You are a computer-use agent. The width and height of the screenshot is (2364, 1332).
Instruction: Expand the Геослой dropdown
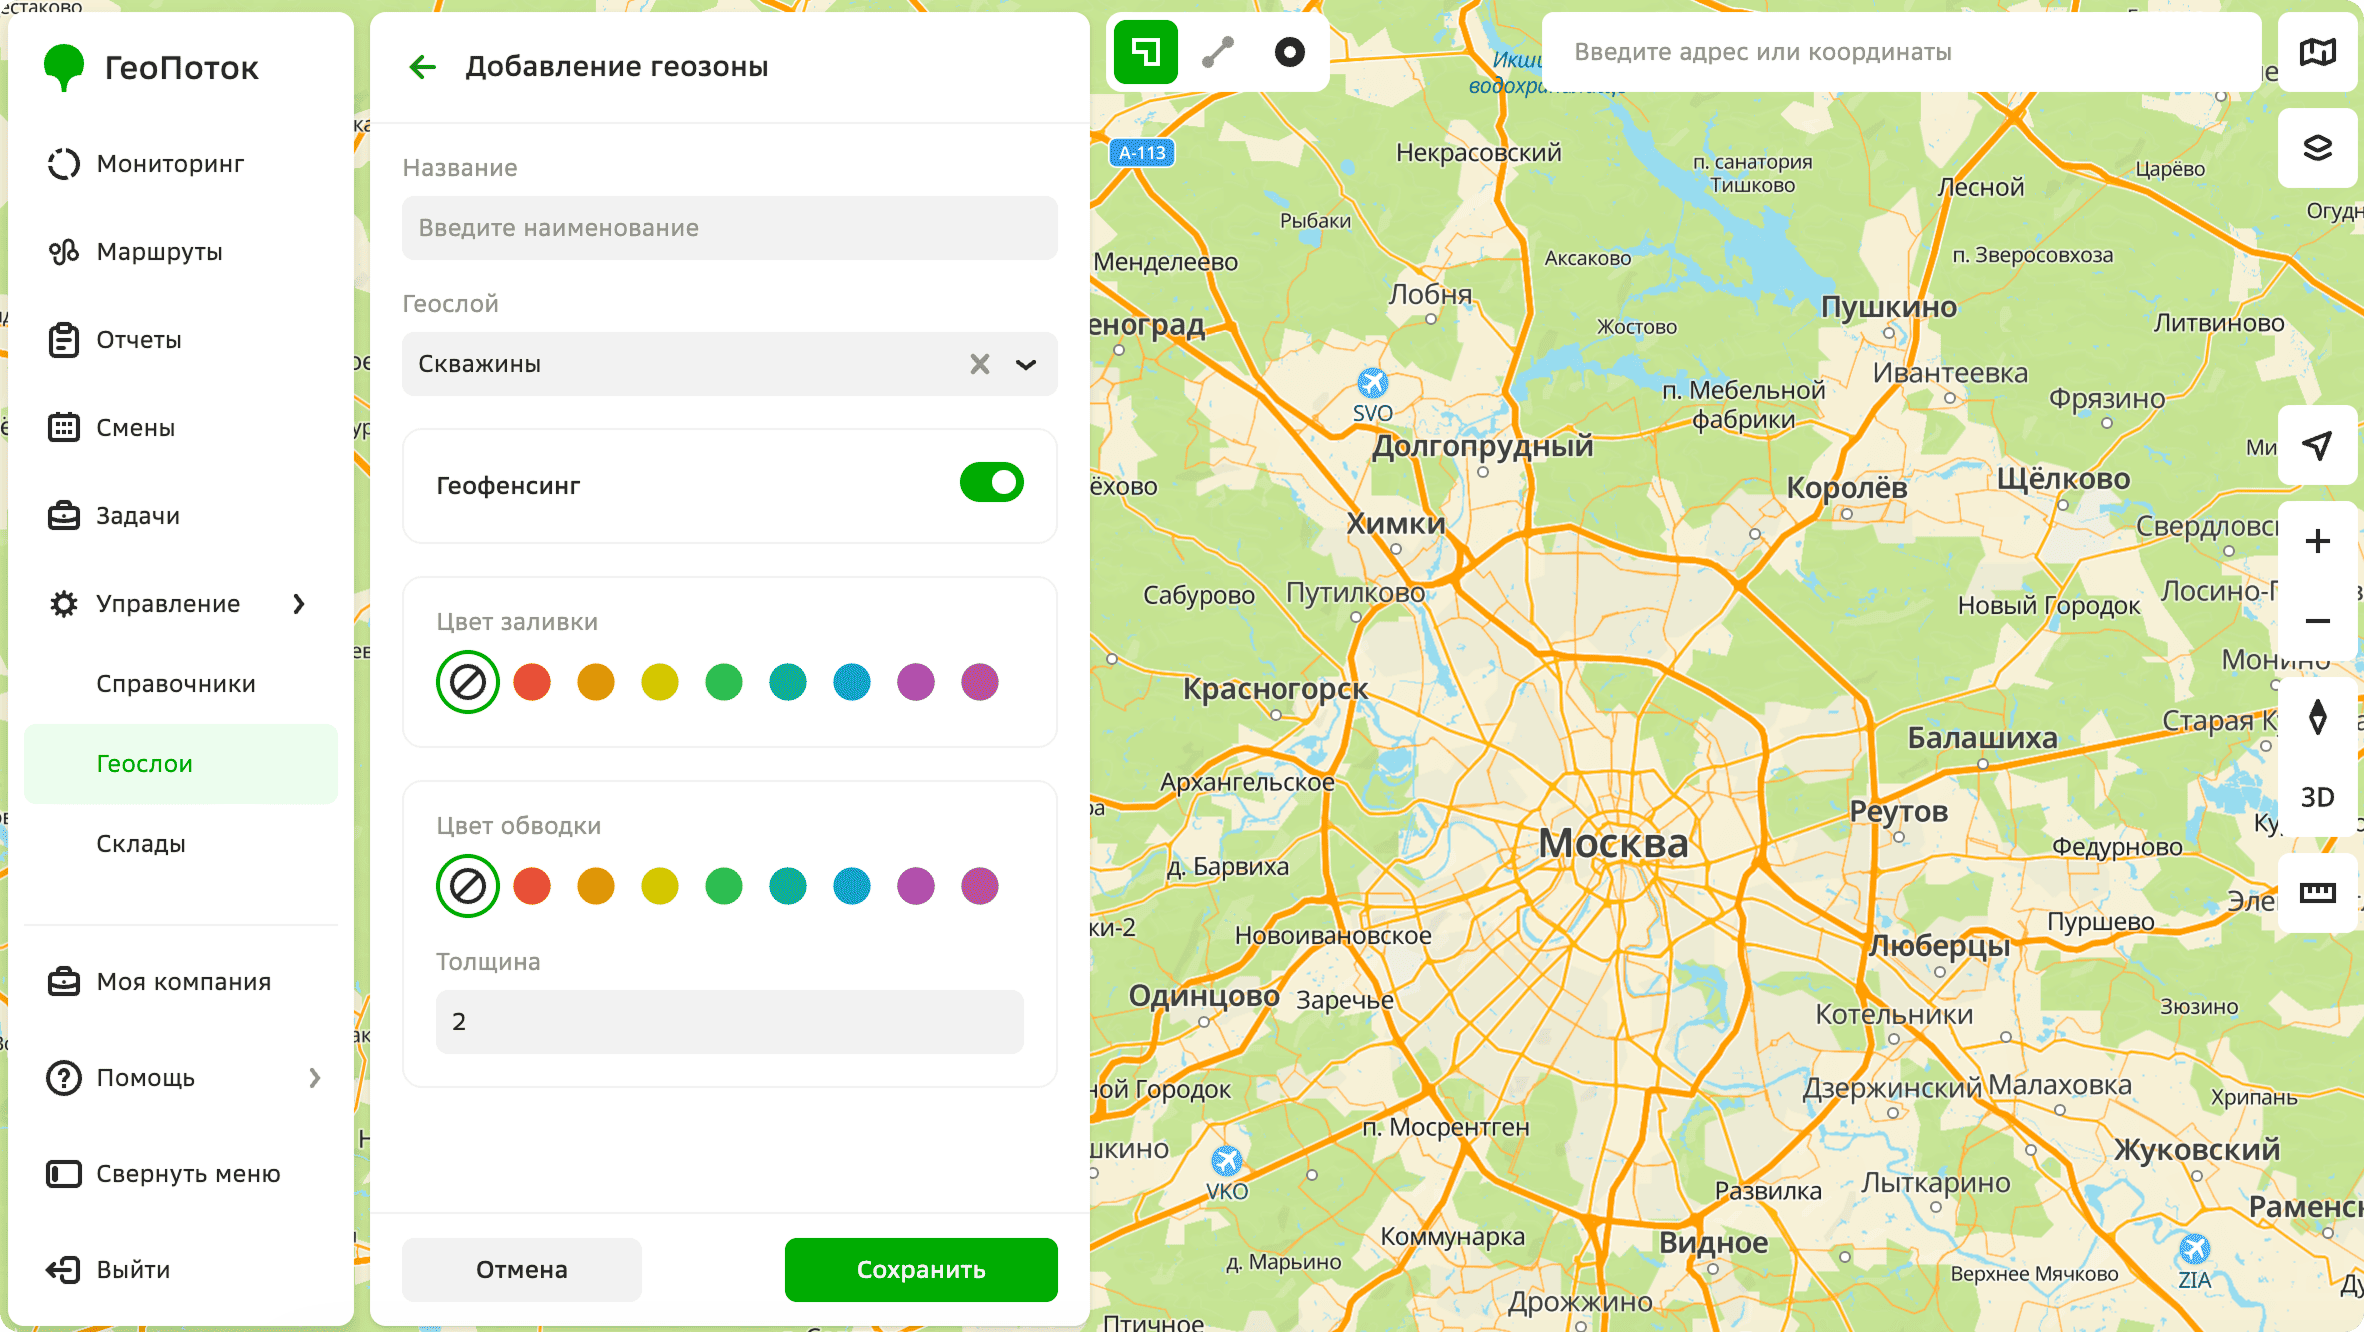pos(1026,364)
